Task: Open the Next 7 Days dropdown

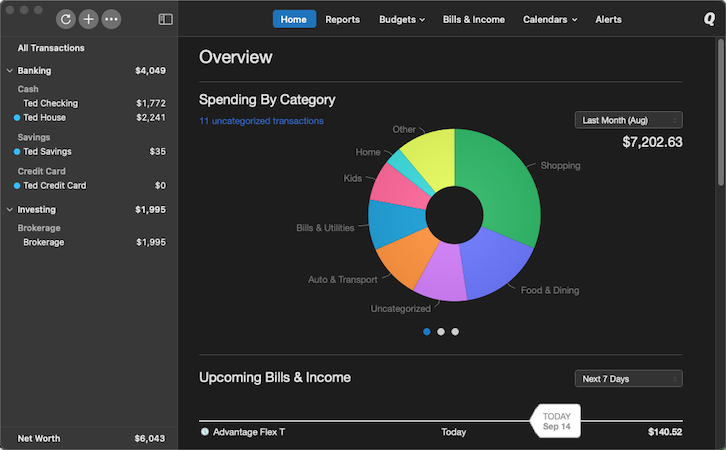Action: click(x=628, y=378)
